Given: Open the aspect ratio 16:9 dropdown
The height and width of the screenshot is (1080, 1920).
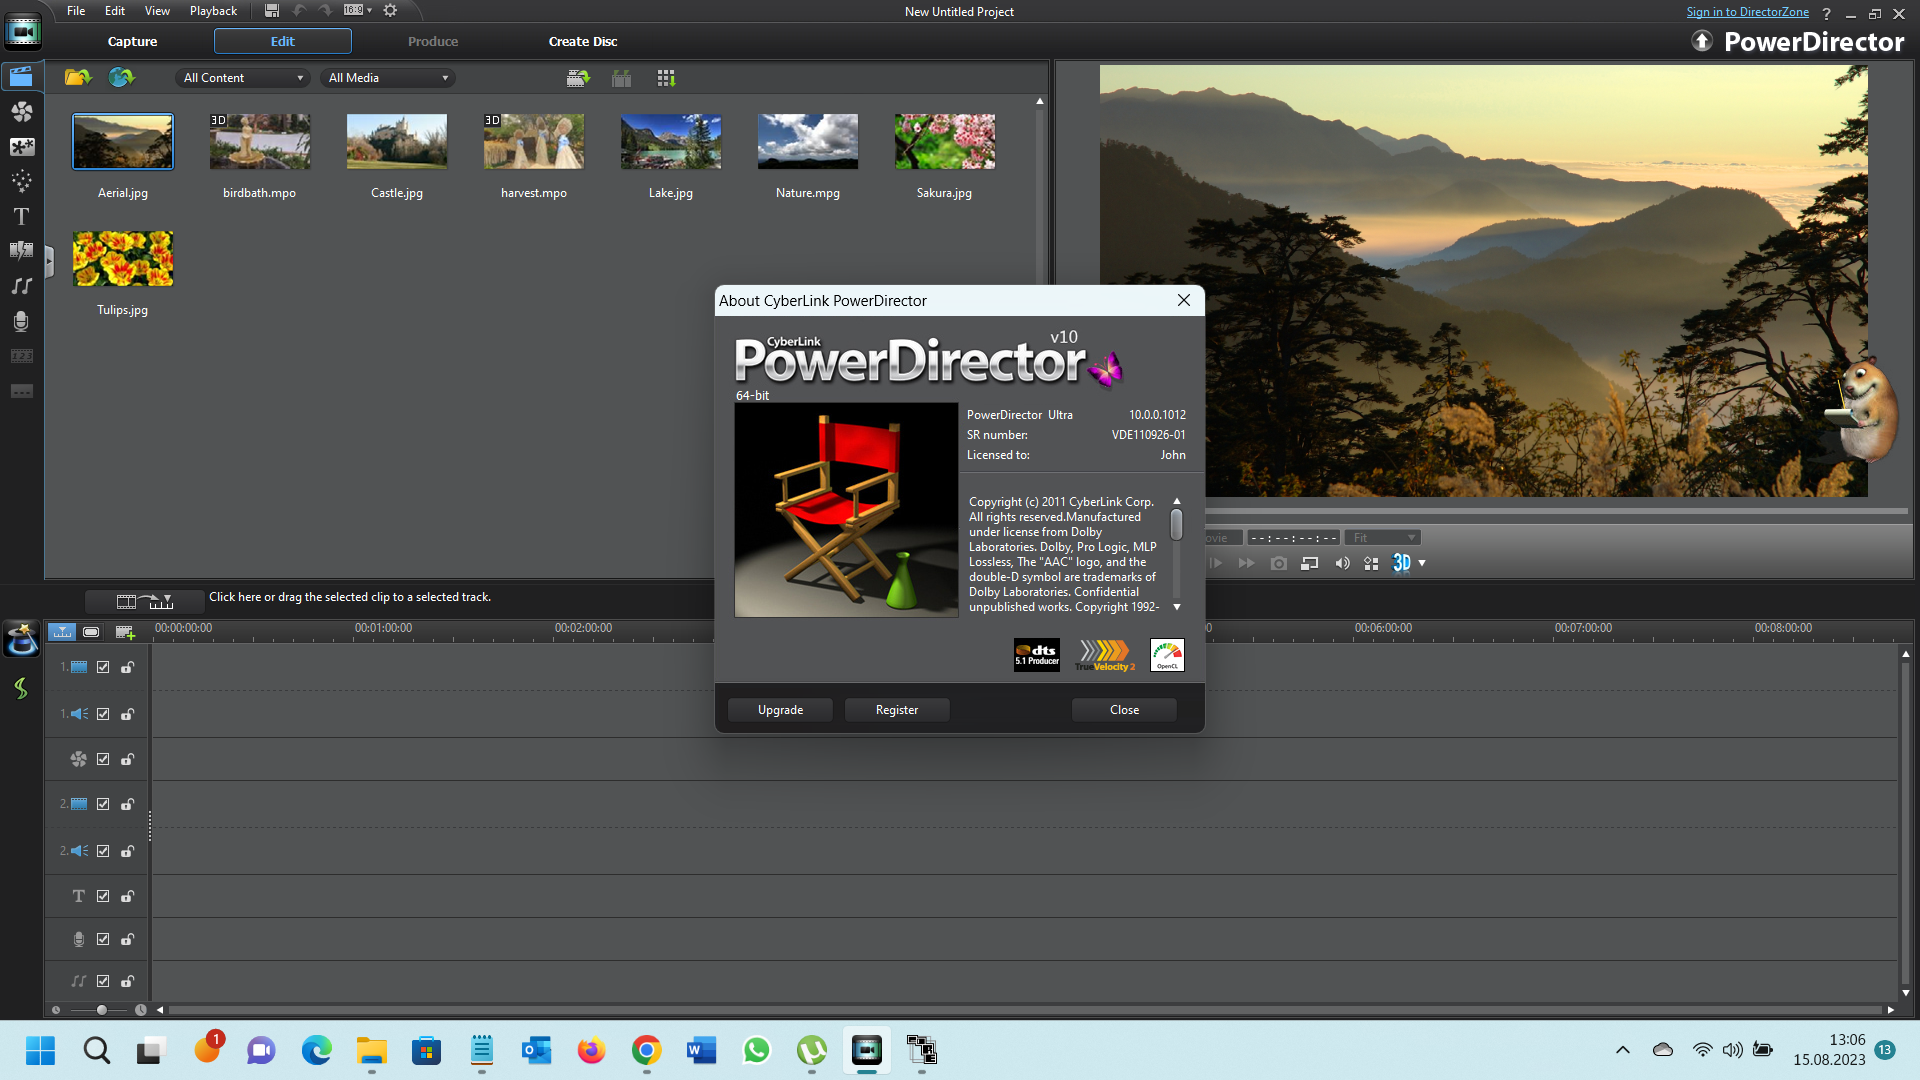Looking at the screenshot, I should point(358,10).
